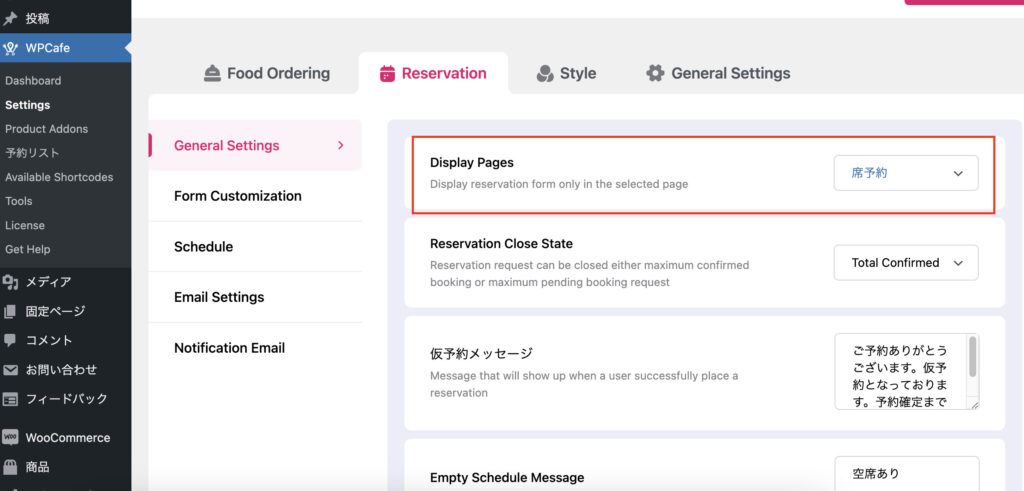Click the comment bubble icon beside コメント
The height and width of the screenshot is (491, 1024).
click(11, 340)
